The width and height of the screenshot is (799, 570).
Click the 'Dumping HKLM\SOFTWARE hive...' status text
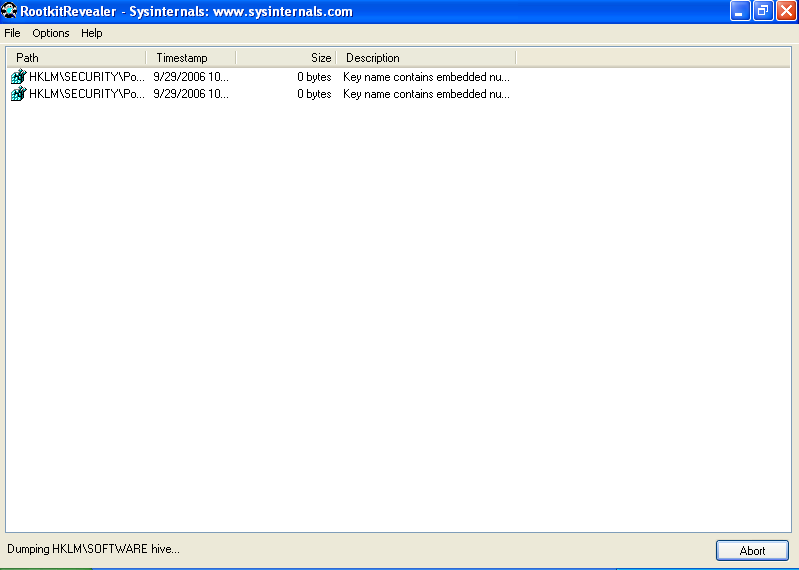[x=93, y=549]
